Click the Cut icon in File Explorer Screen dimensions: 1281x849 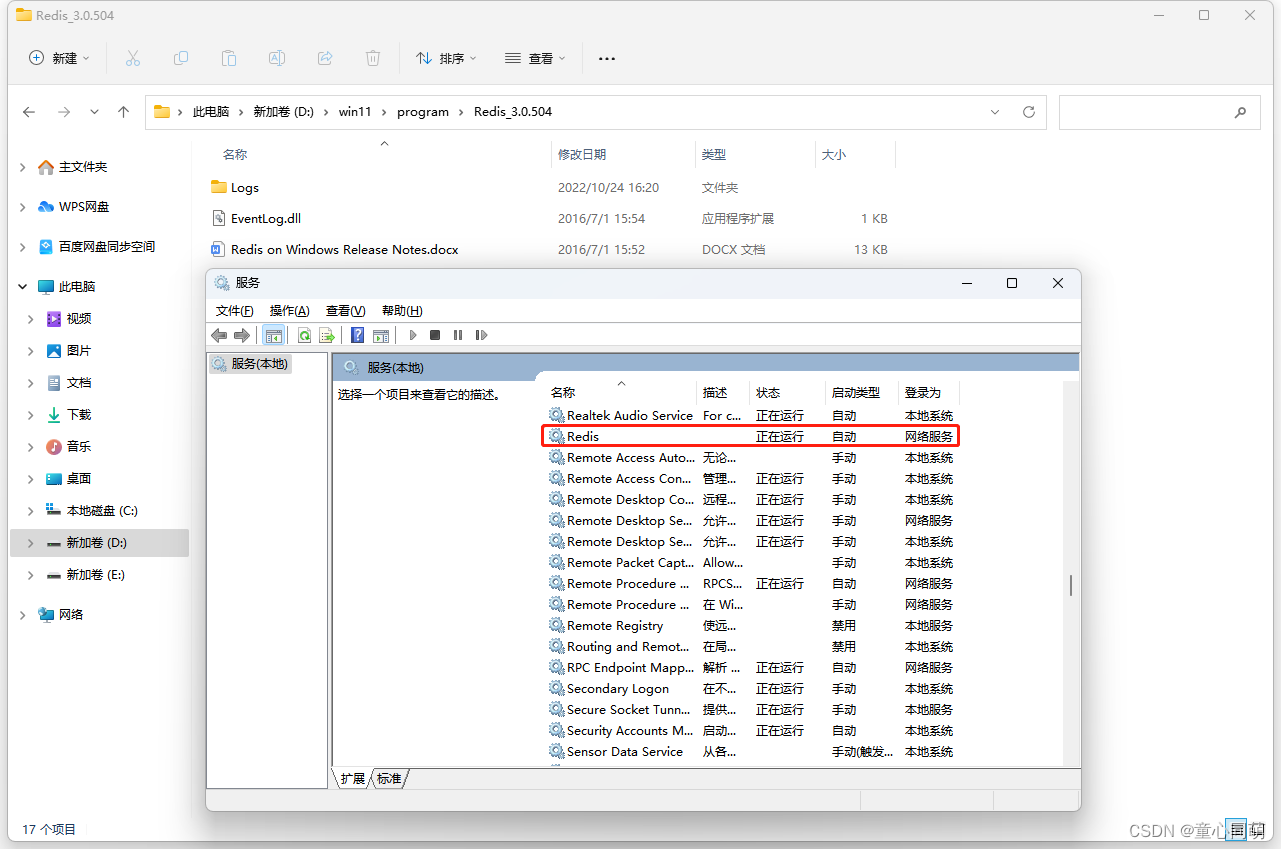click(133, 58)
